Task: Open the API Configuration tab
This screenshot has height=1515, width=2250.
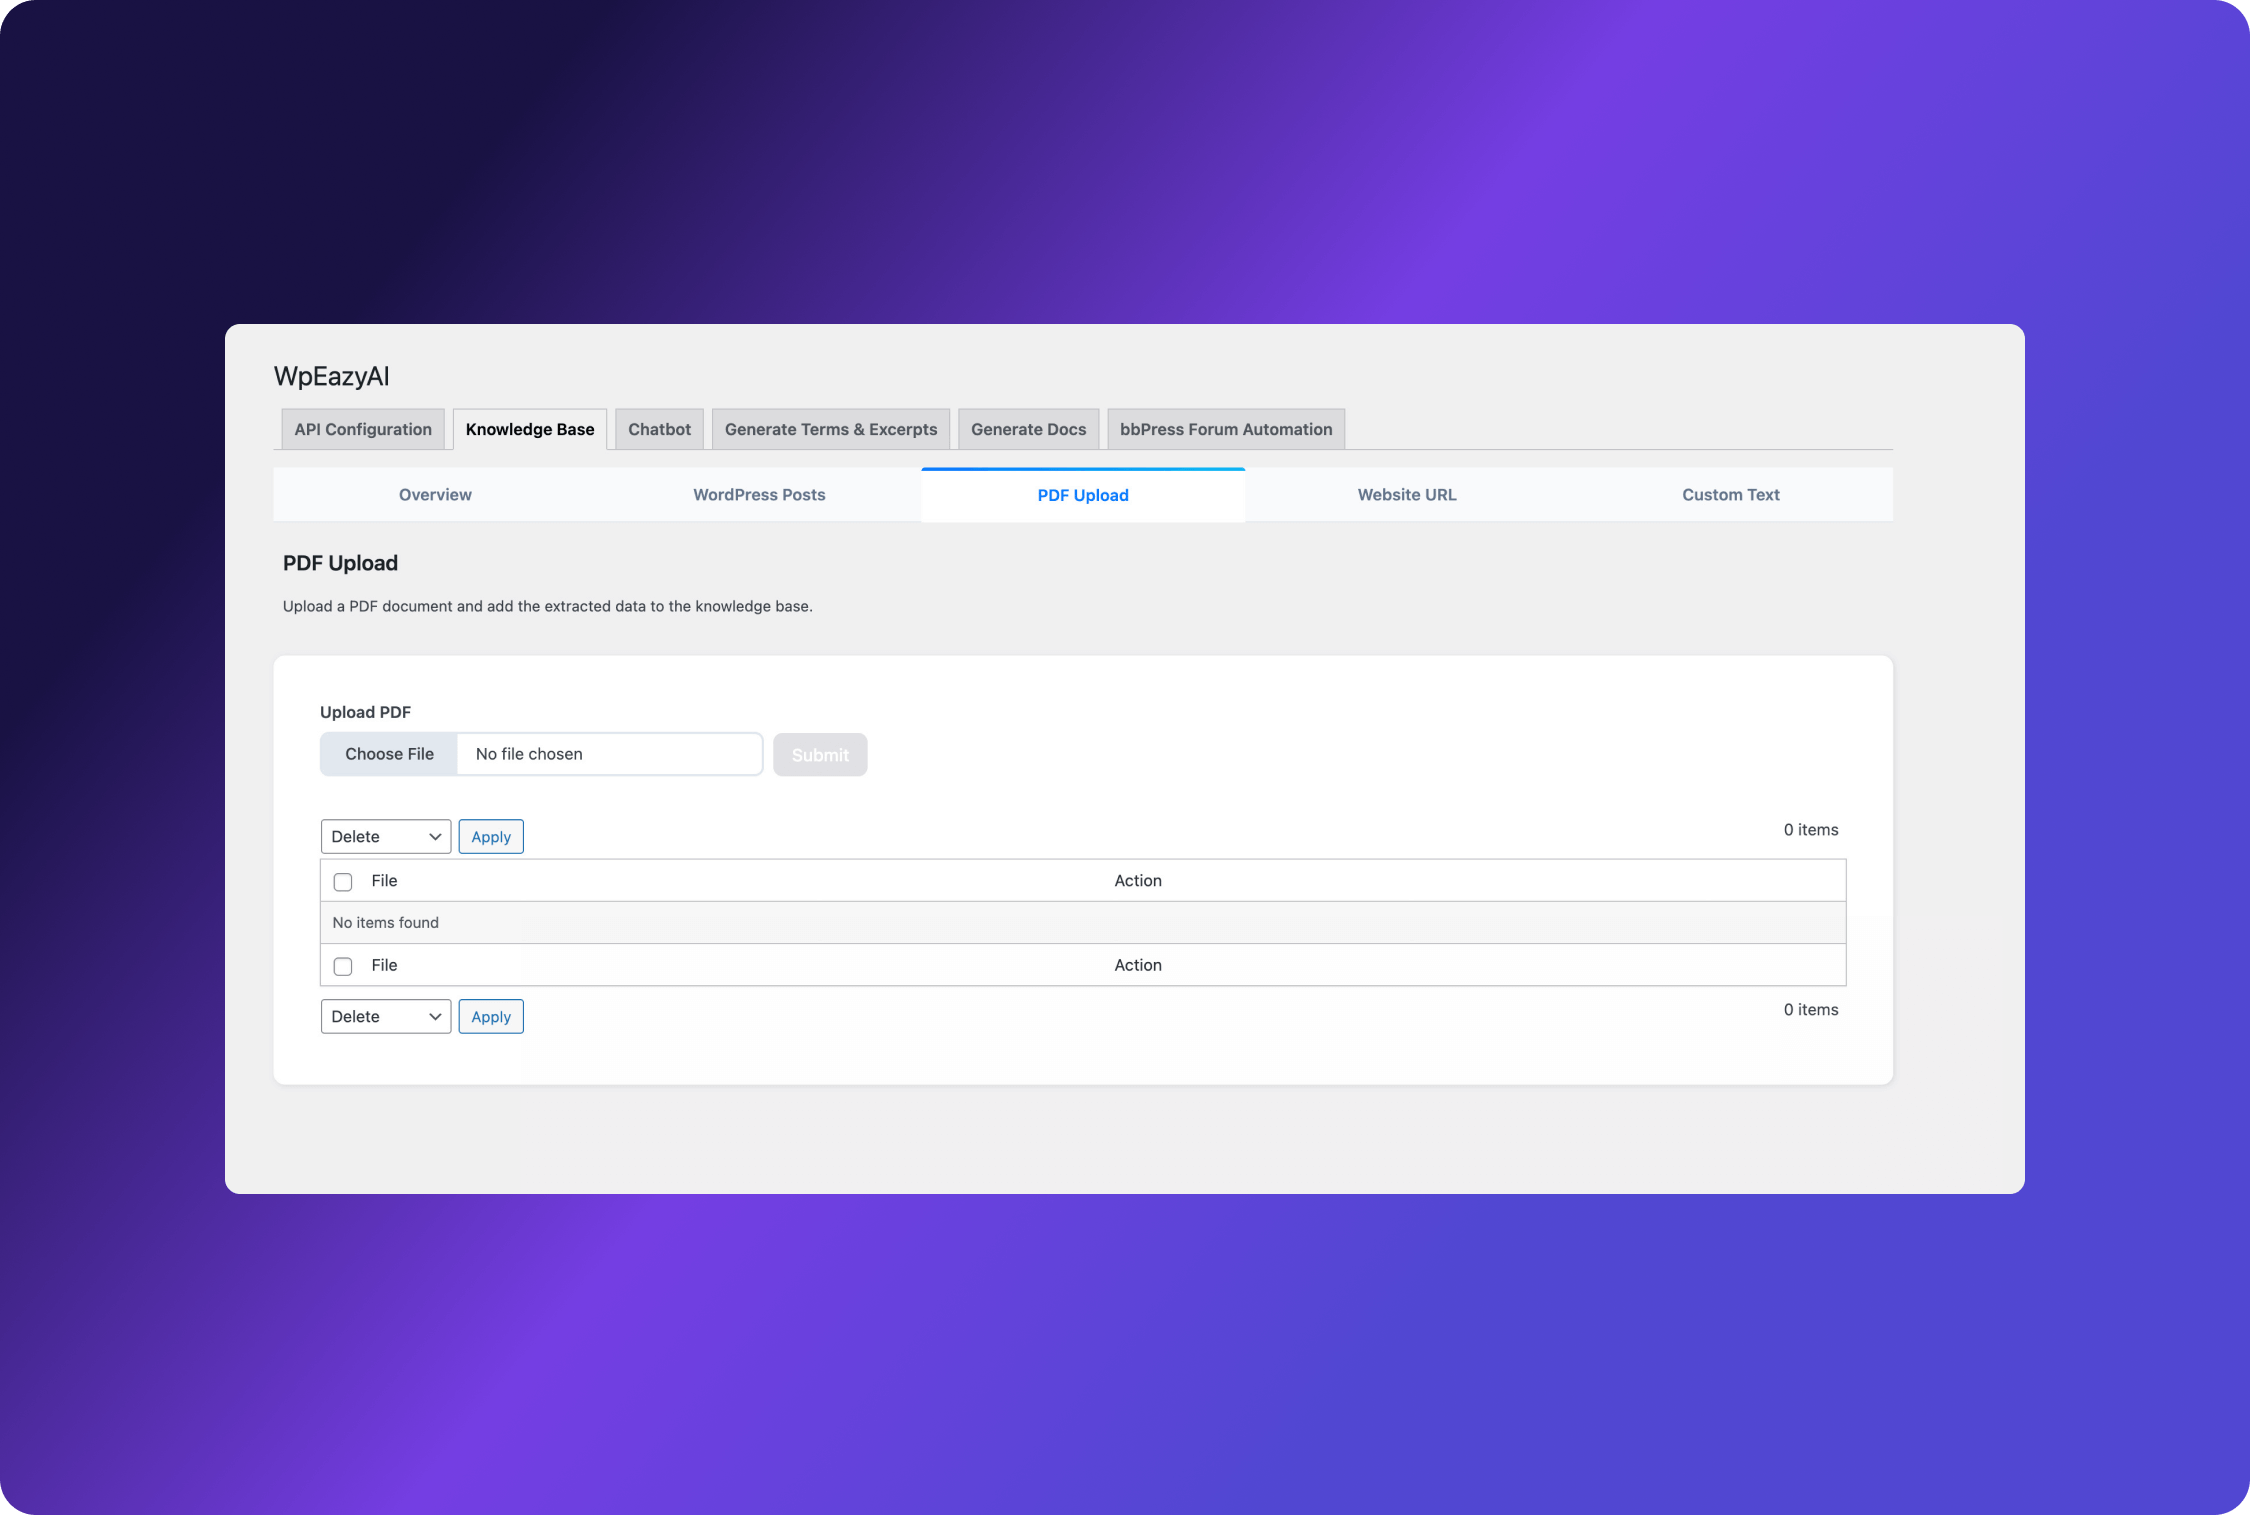Action: click(x=362, y=429)
